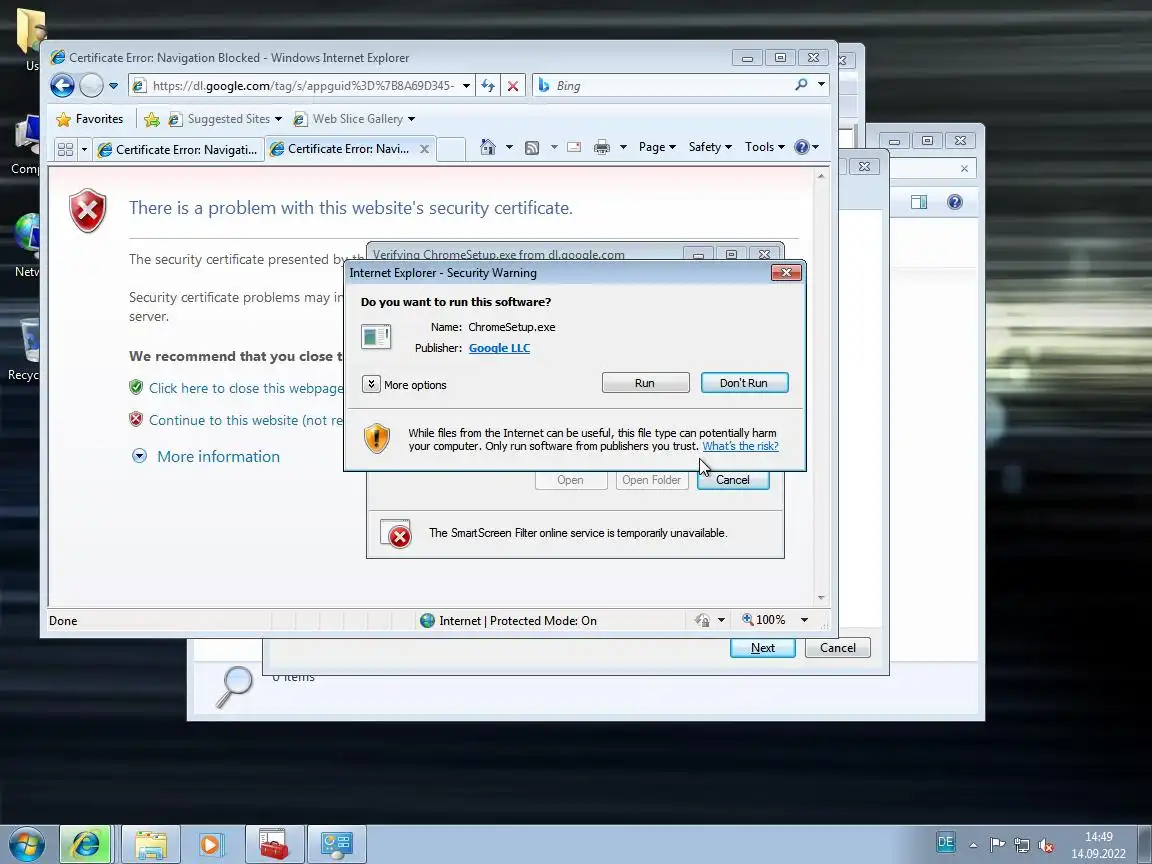Screen dimensions: 1152x864
Task: Click the DE language indicator
Action: click(x=945, y=842)
